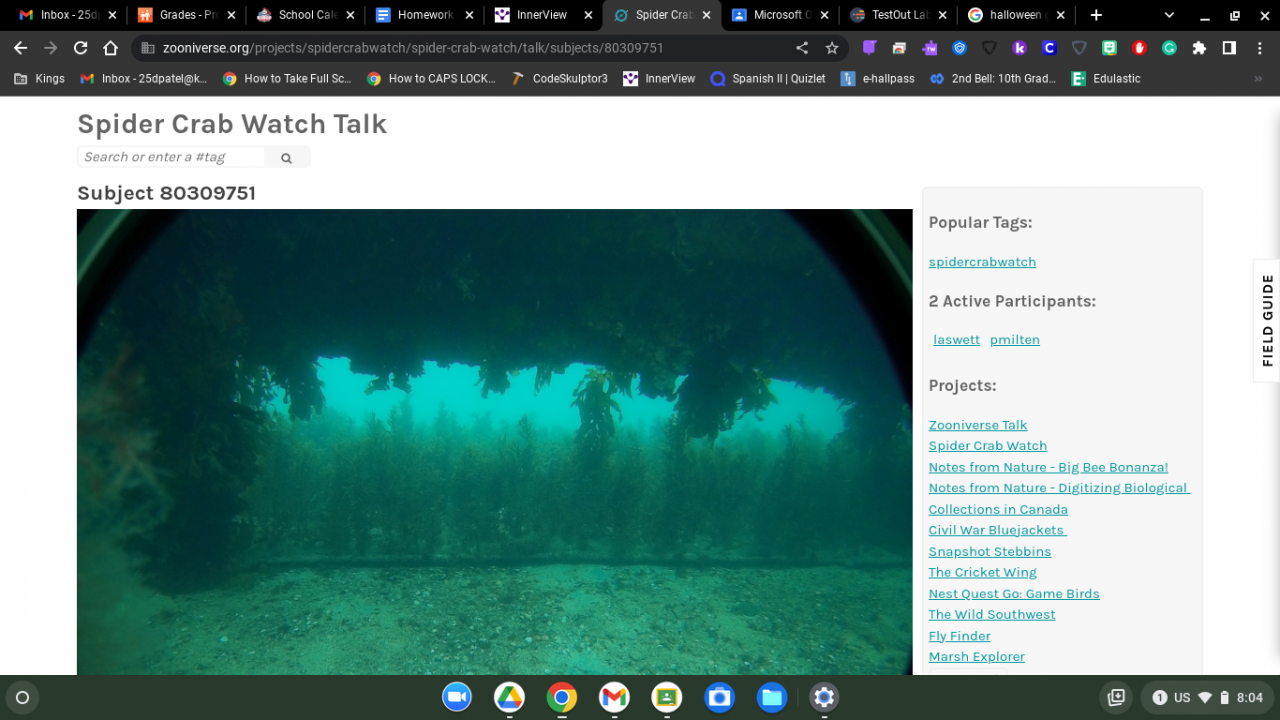1280x720 pixels.
Task: Open the Chrome three-dot menu
Action: click(x=1258, y=48)
